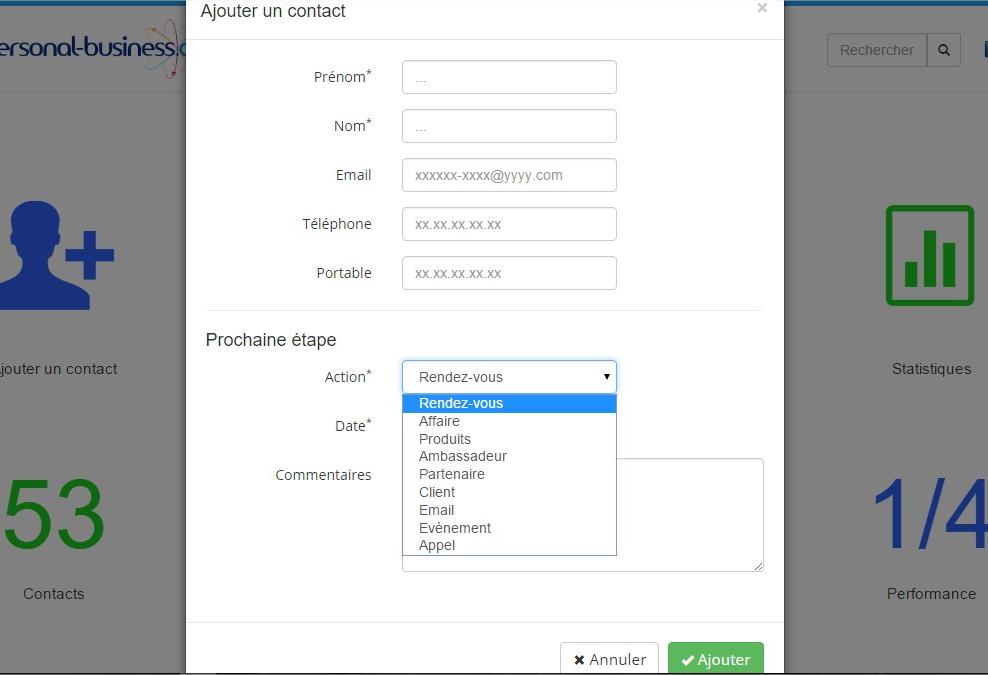Click the Rechercher search box
Screen dimensions: 988x675
[876, 50]
